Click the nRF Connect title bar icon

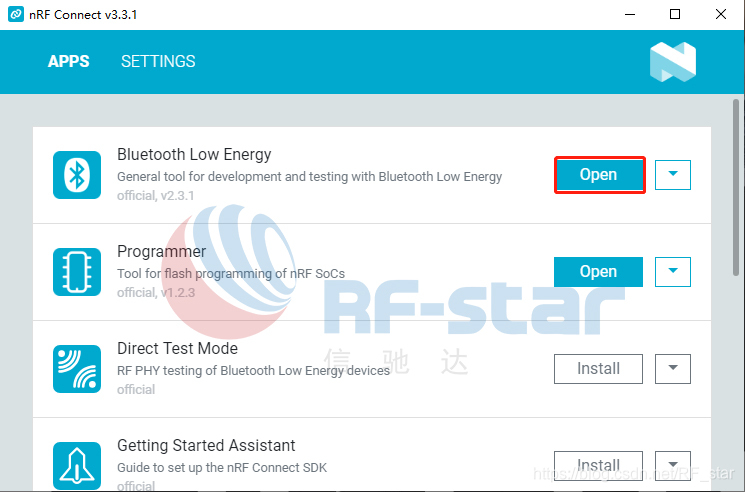16,14
